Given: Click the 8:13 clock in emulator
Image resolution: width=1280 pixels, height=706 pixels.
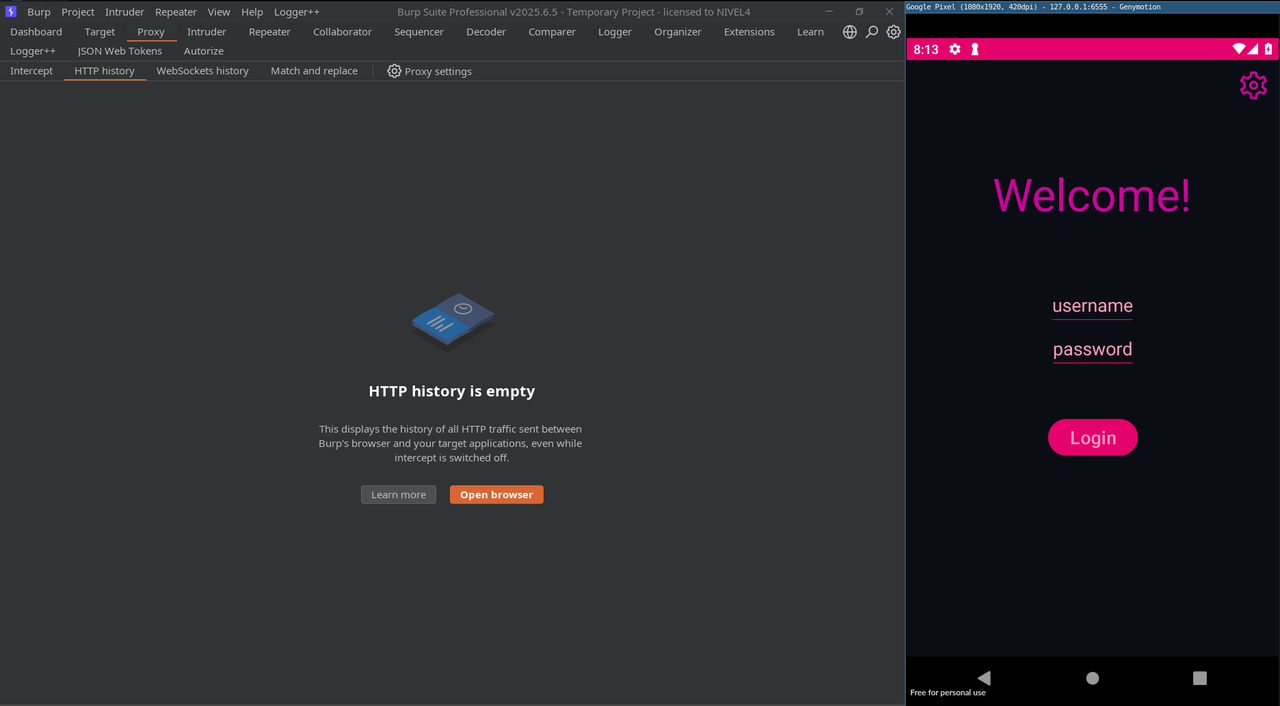Looking at the screenshot, I should [926, 49].
